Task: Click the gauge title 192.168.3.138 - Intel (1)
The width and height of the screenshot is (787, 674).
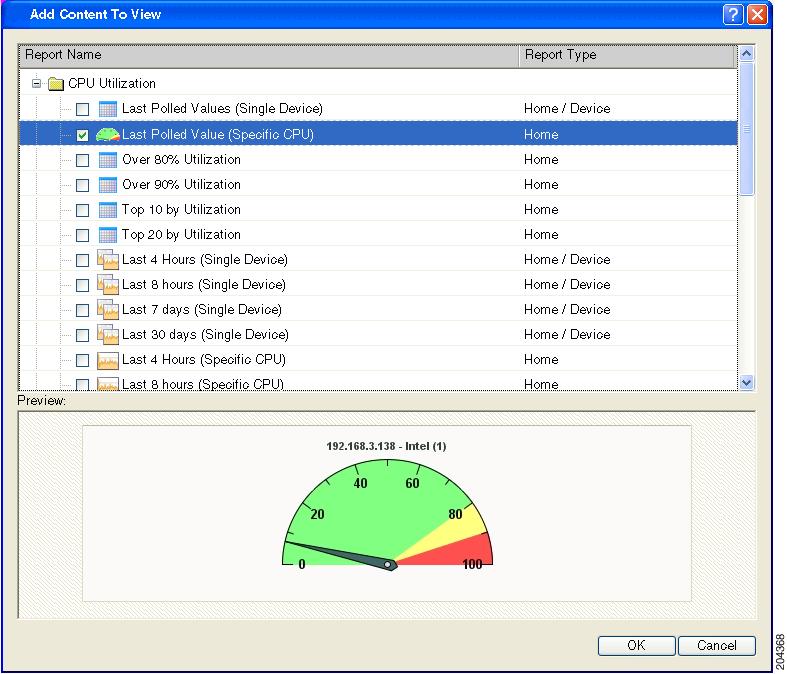Action: click(x=386, y=446)
